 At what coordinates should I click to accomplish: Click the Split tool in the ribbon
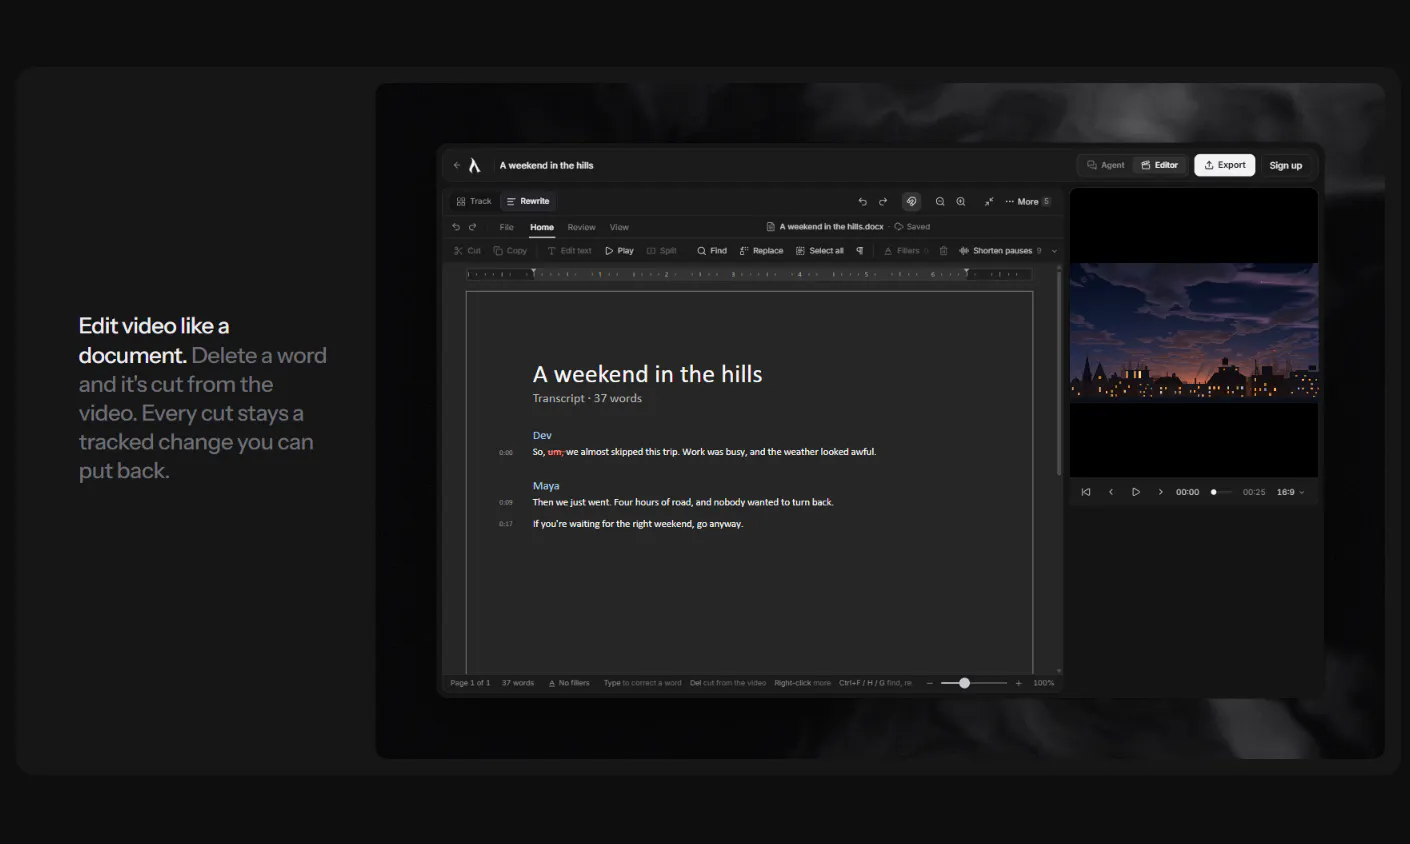(x=662, y=251)
